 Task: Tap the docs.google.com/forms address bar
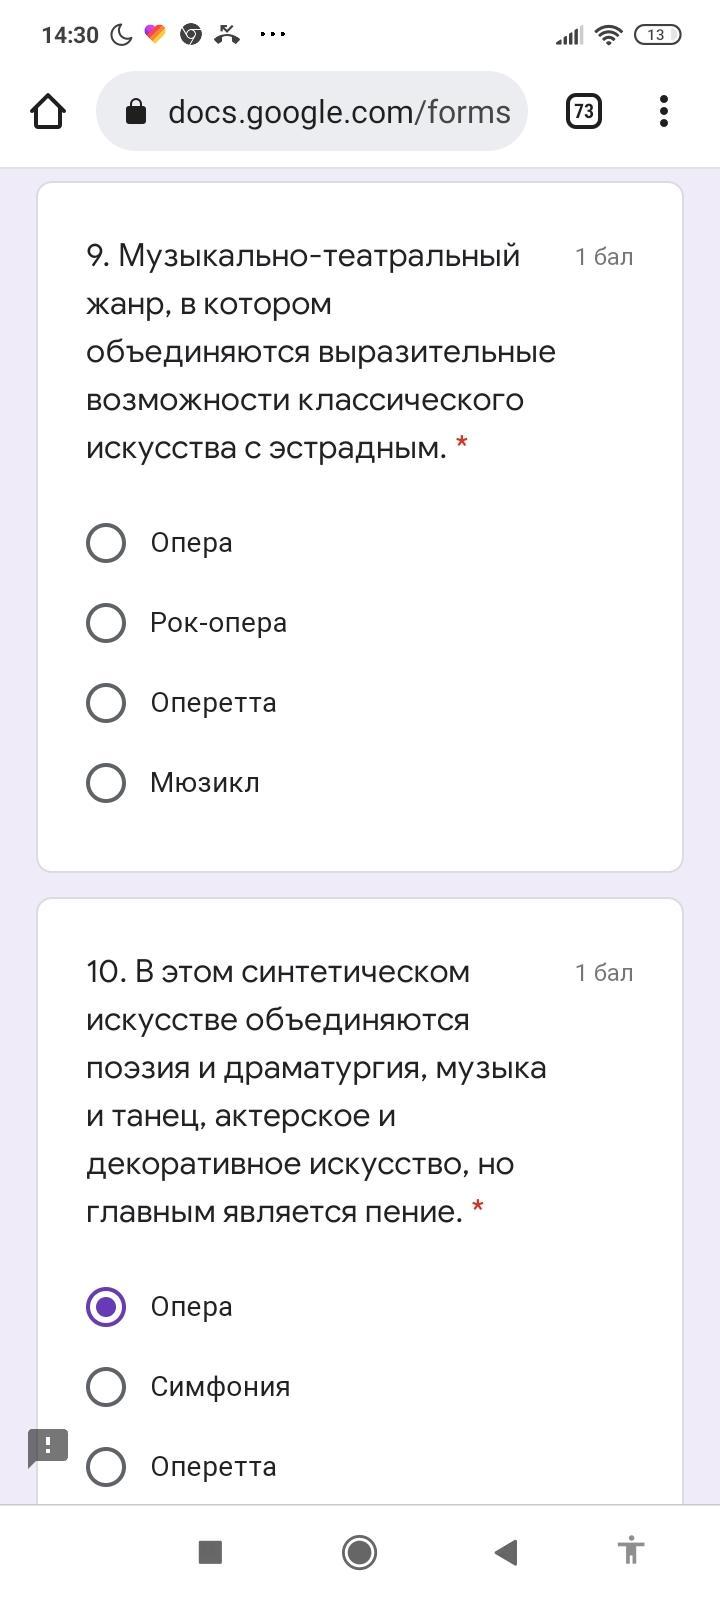point(338,112)
